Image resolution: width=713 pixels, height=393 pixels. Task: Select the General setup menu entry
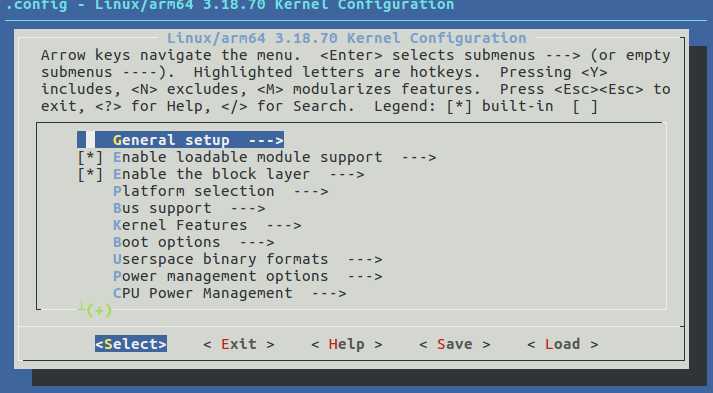point(181,140)
